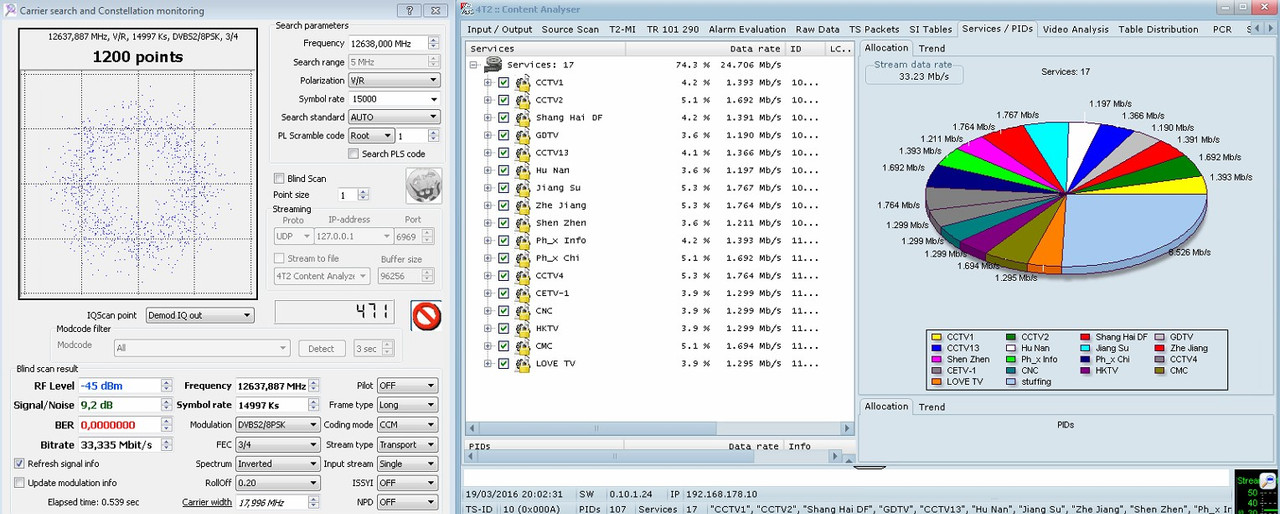Enable the Search PLS code checkbox
The width and height of the screenshot is (1280, 514).
click(x=353, y=154)
